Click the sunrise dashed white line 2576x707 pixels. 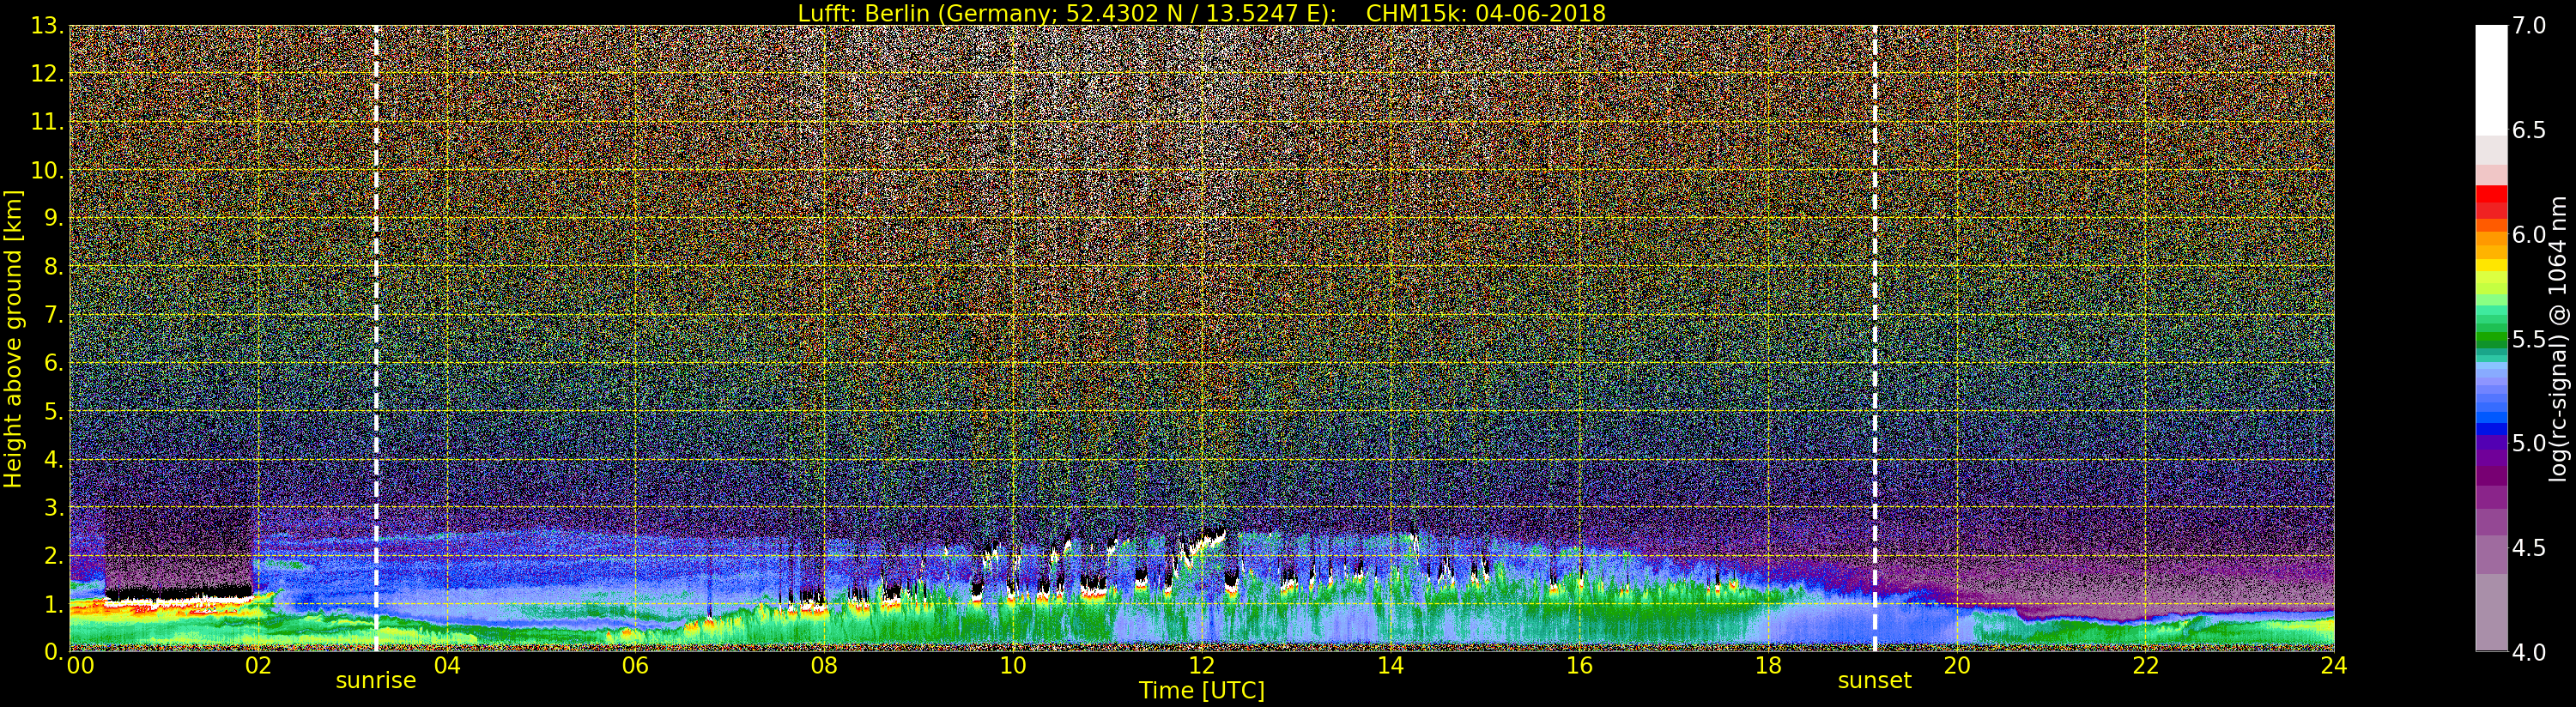(376, 338)
